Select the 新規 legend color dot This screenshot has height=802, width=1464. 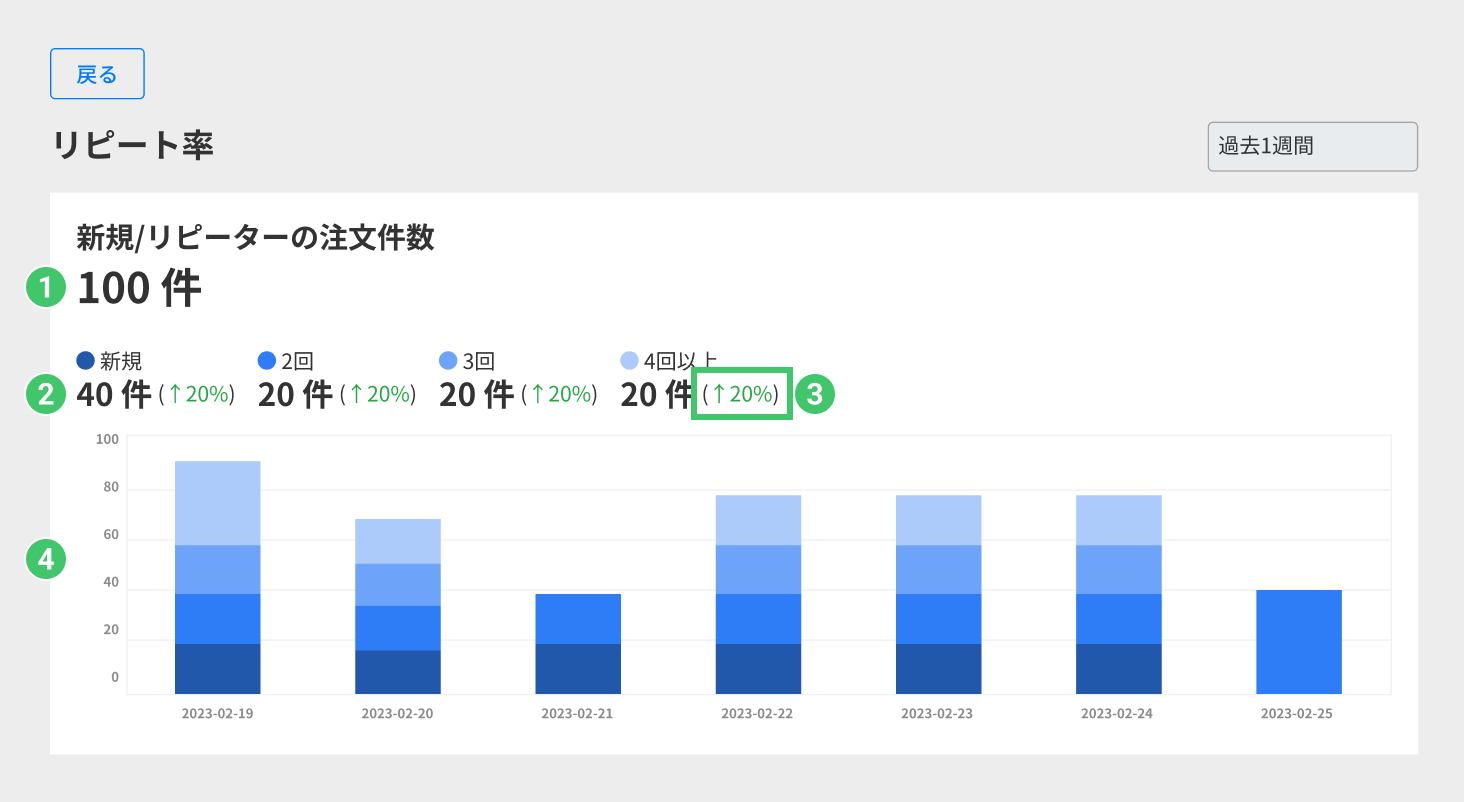pos(86,360)
